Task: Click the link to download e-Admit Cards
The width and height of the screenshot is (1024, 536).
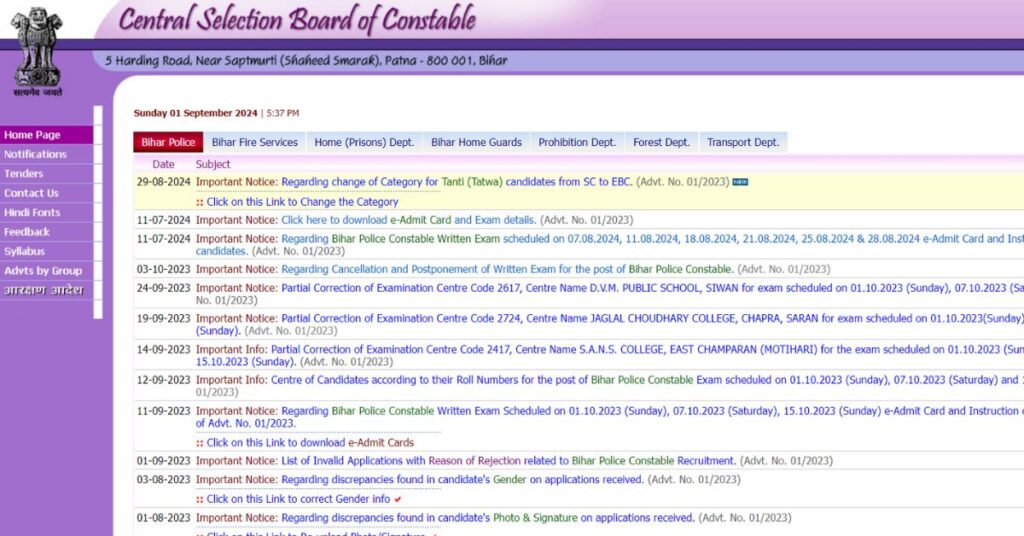Action: click(310, 443)
